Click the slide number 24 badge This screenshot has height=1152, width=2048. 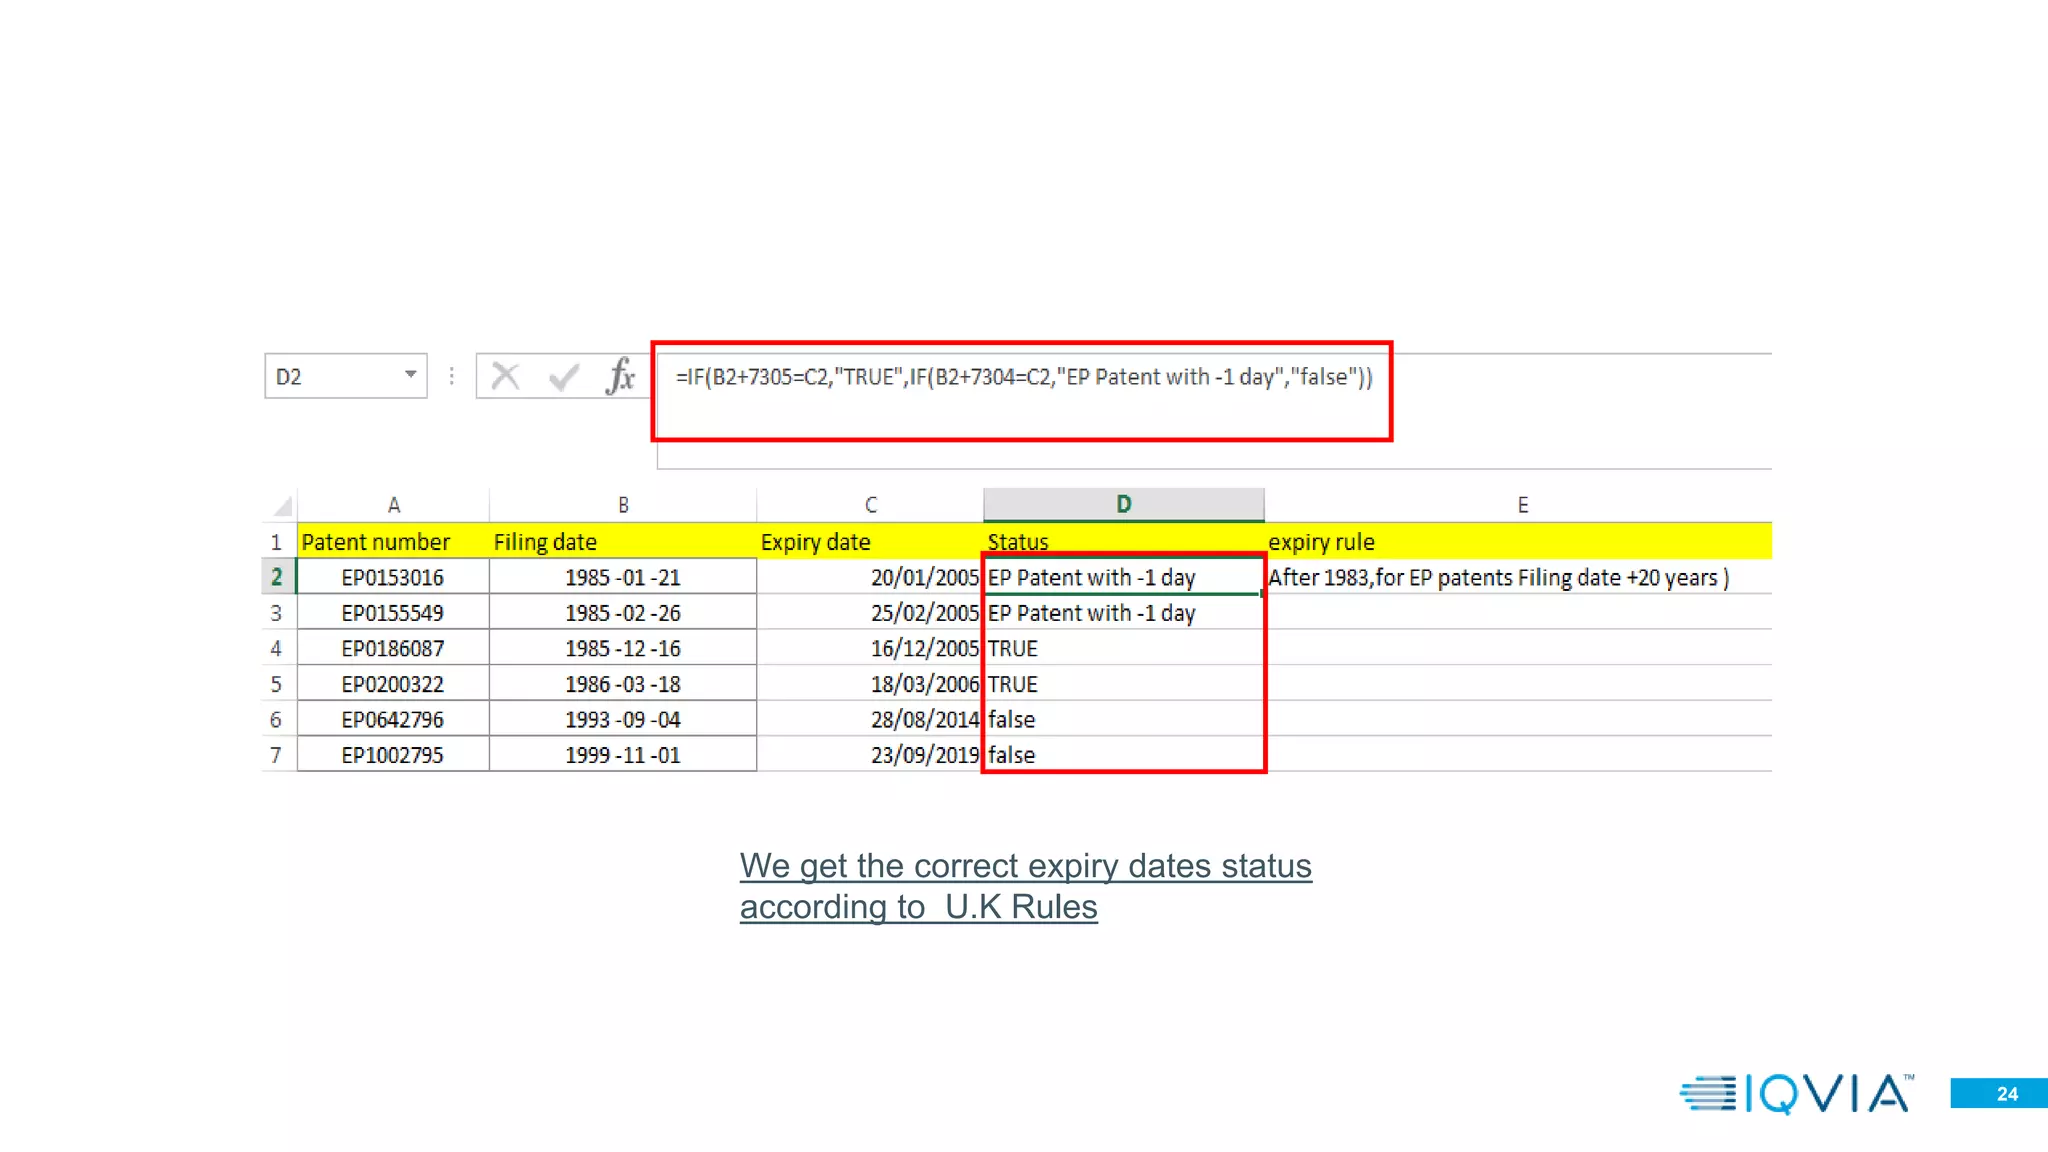(1999, 1093)
